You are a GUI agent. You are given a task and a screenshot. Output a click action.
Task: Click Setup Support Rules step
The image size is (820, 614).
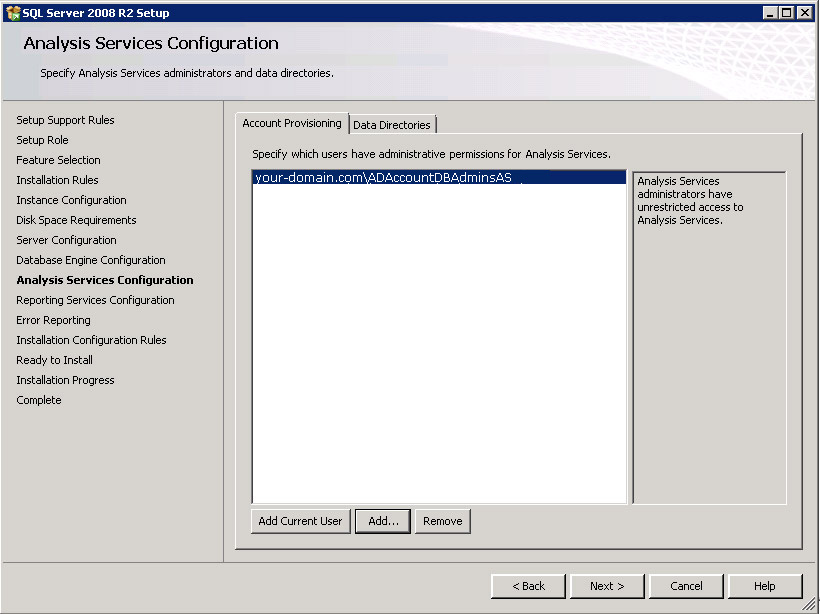(65, 120)
